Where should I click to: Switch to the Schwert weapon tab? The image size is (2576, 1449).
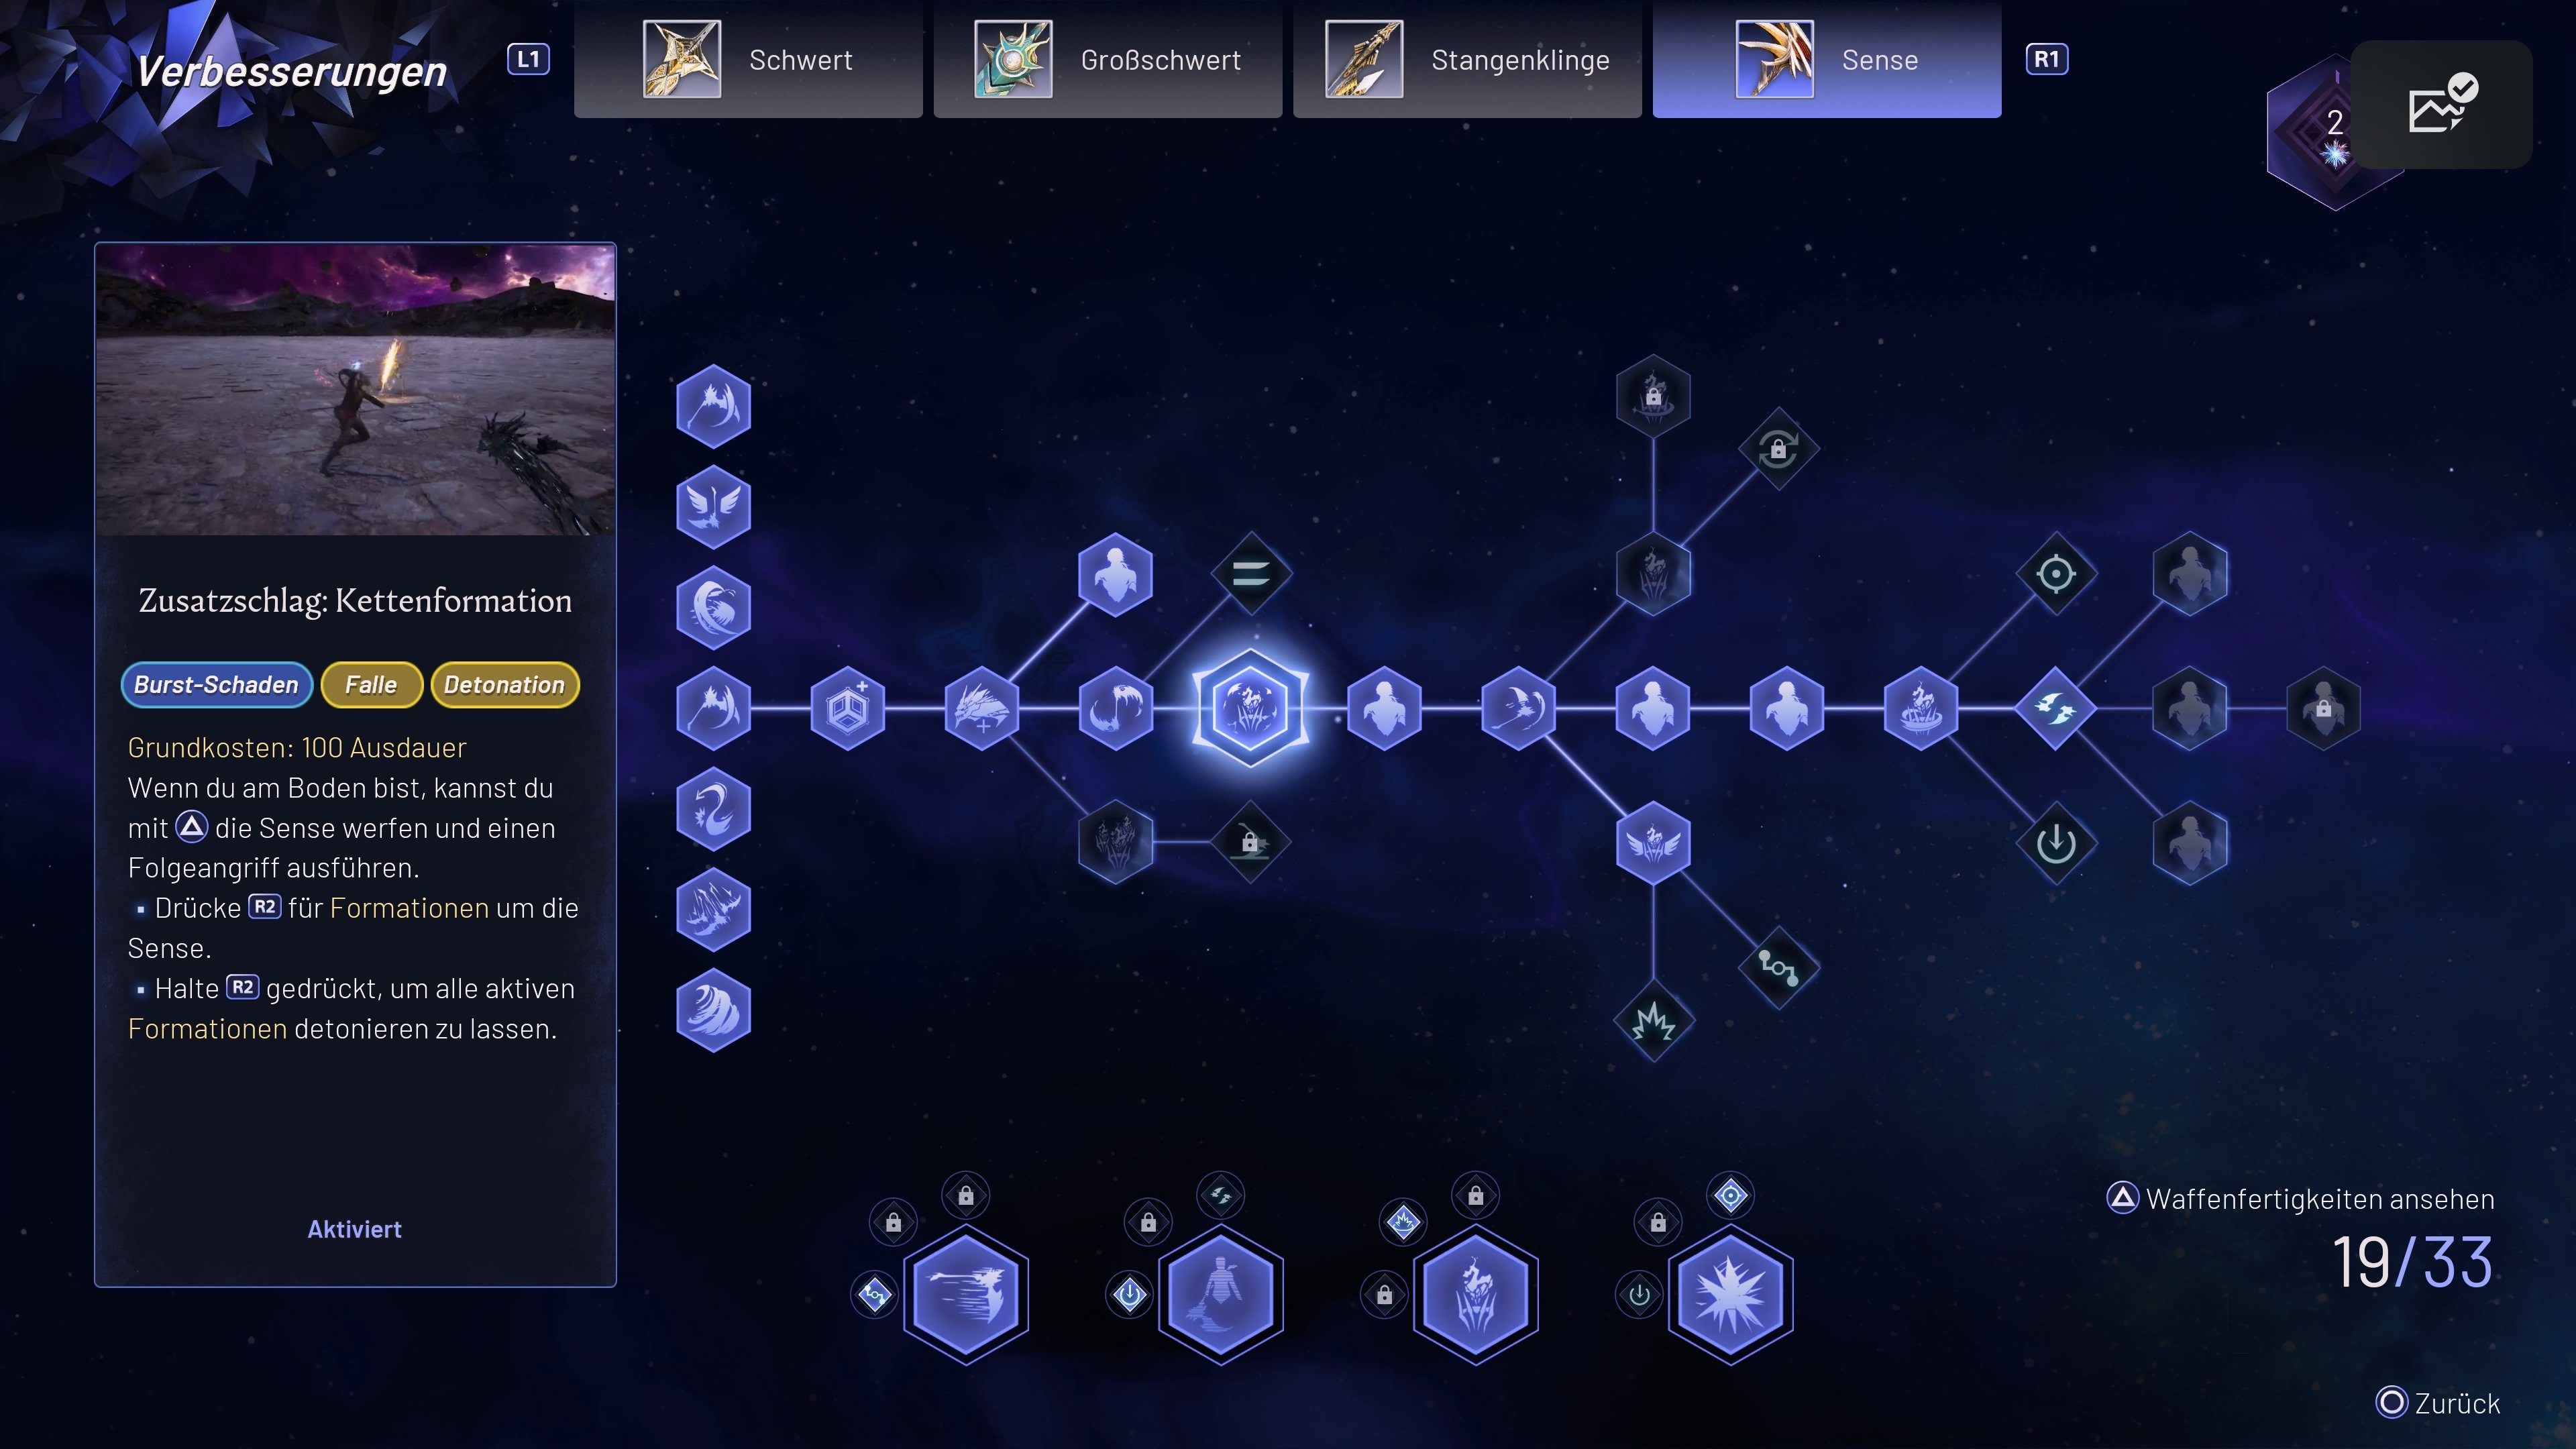tap(748, 60)
